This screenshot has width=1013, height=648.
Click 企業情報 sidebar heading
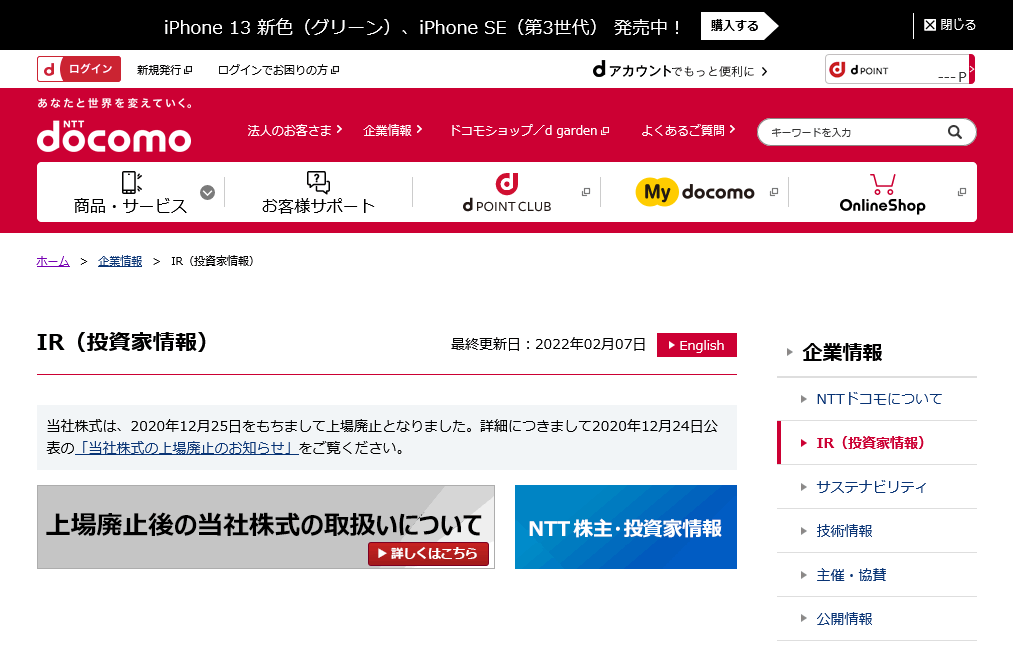(842, 352)
